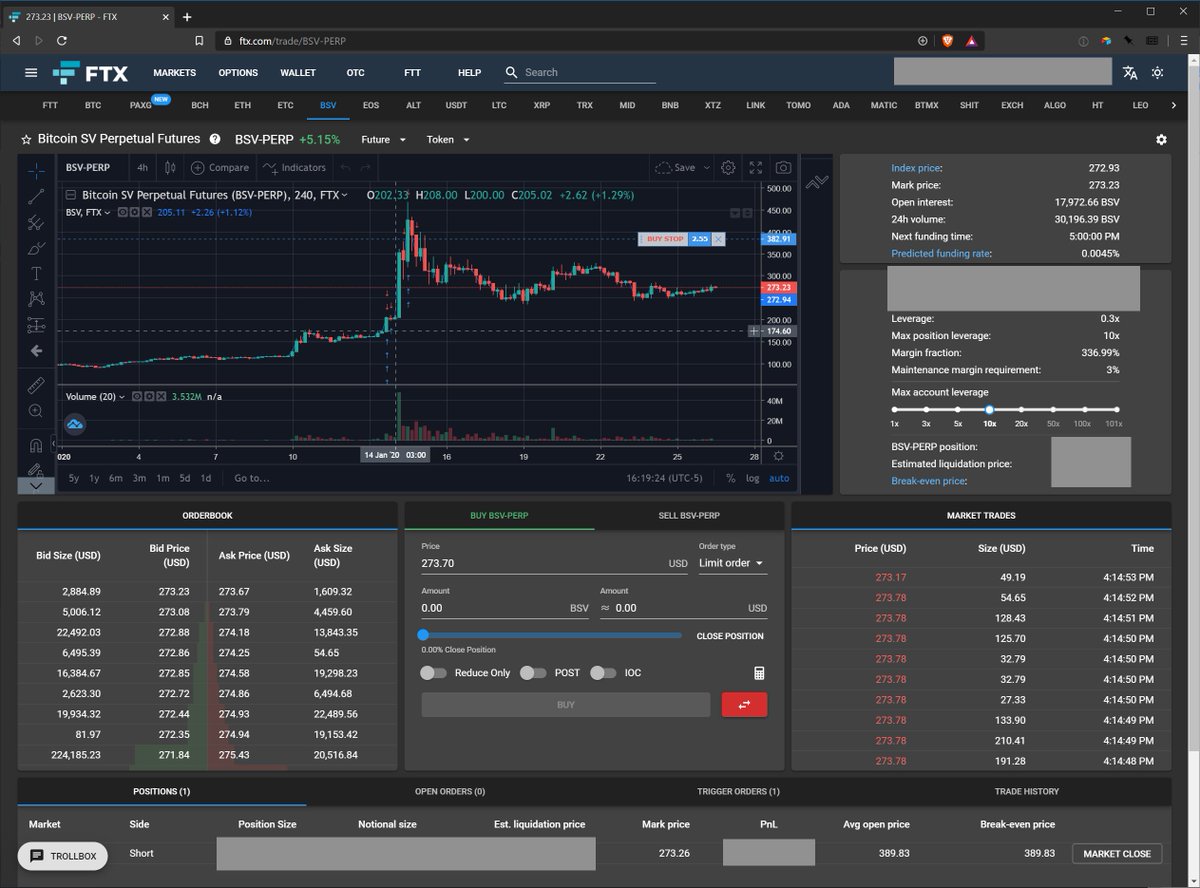Select the zoom in tool
Image resolution: width=1200 pixels, height=888 pixels.
tap(36, 411)
